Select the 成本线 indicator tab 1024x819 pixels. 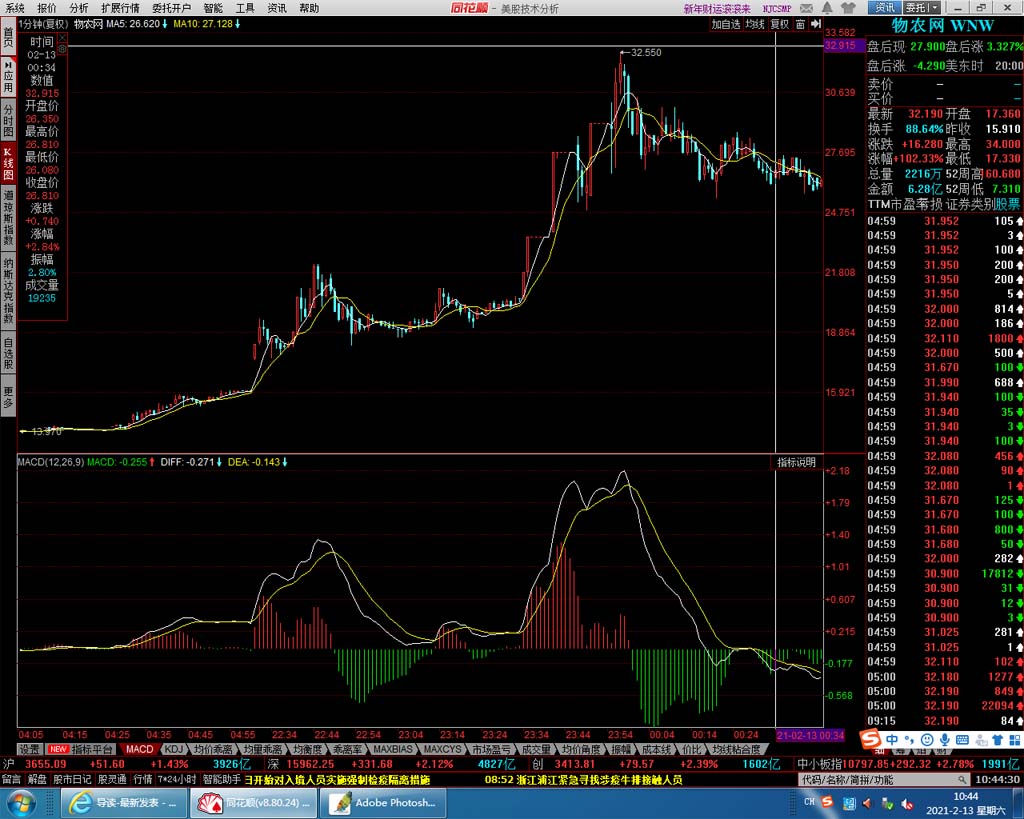[x=656, y=749]
